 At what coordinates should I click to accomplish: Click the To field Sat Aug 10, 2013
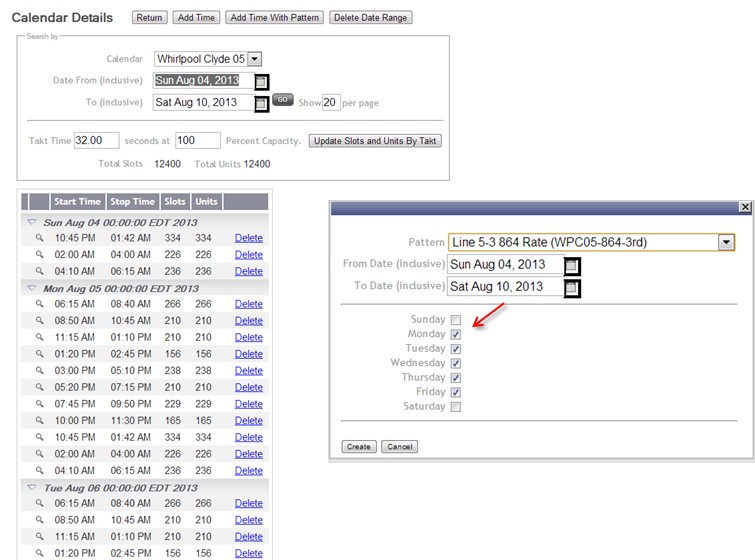(x=204, y=103)
